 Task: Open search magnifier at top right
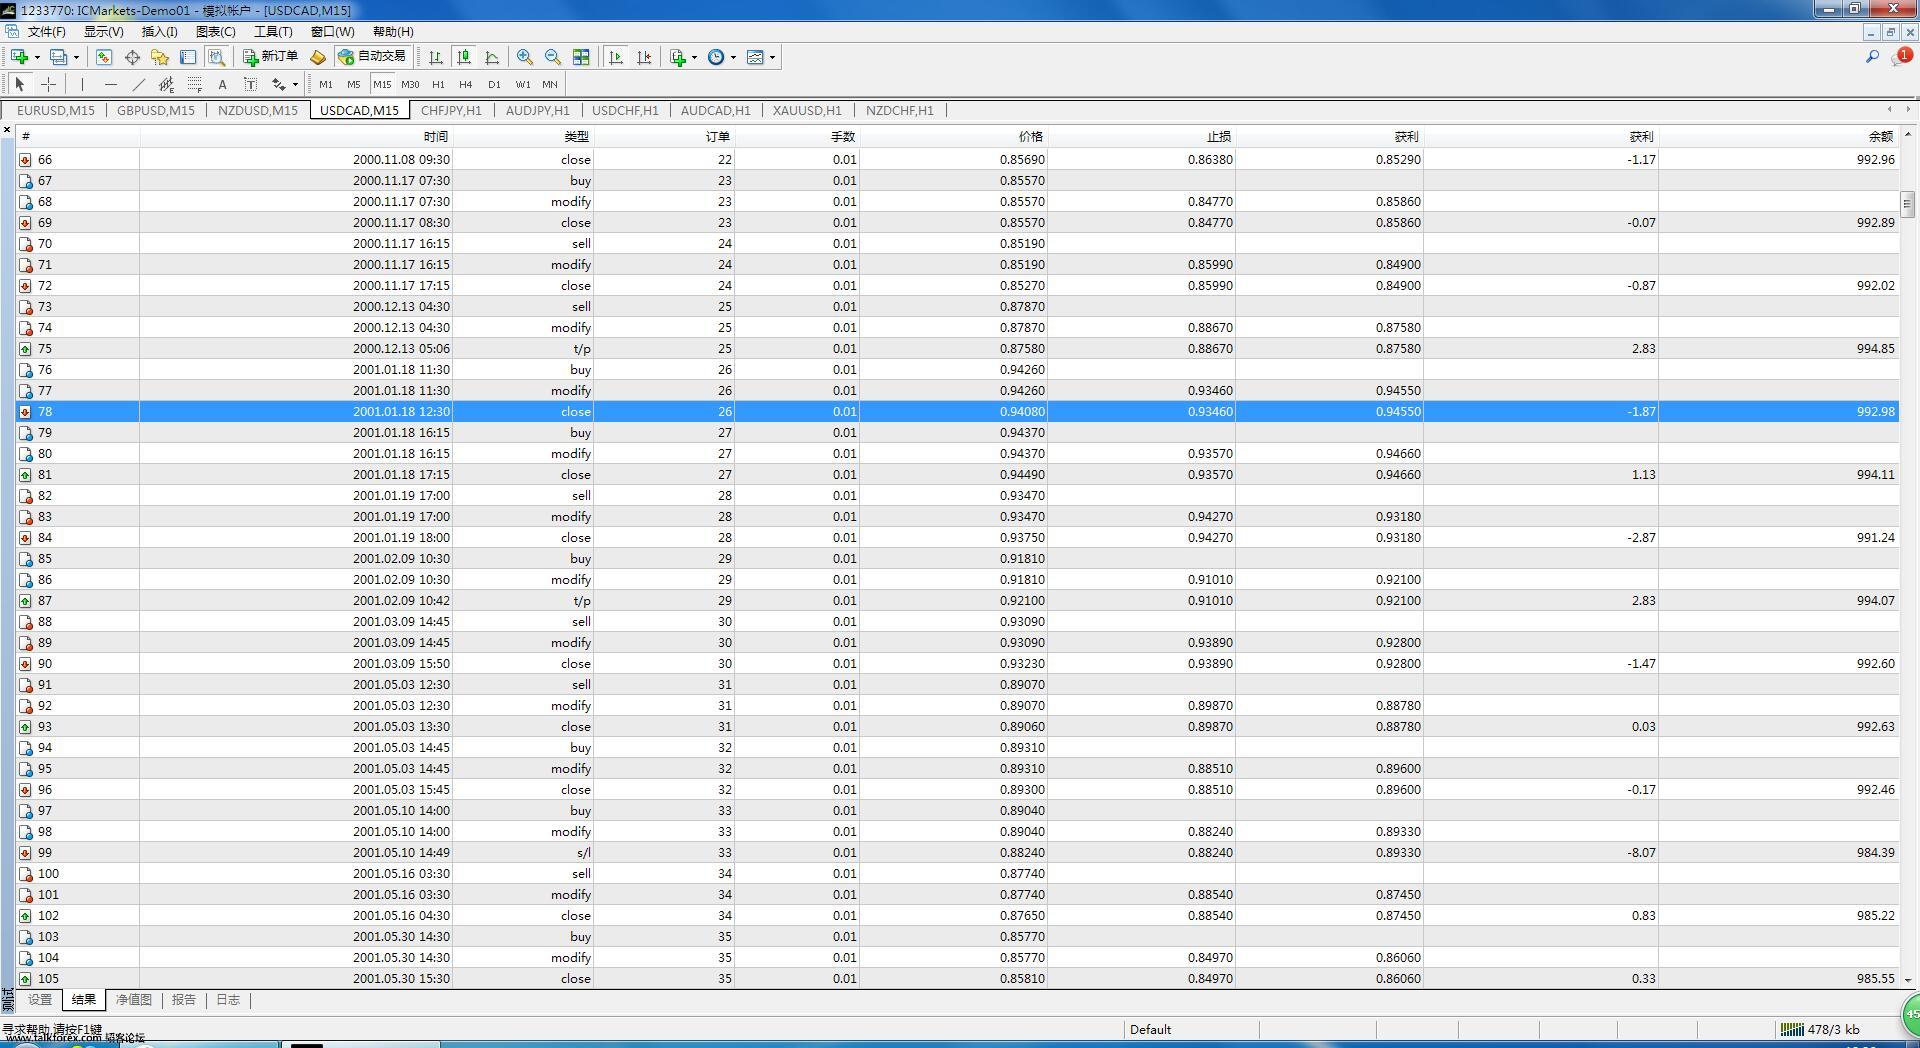[x=1872, y=57]
